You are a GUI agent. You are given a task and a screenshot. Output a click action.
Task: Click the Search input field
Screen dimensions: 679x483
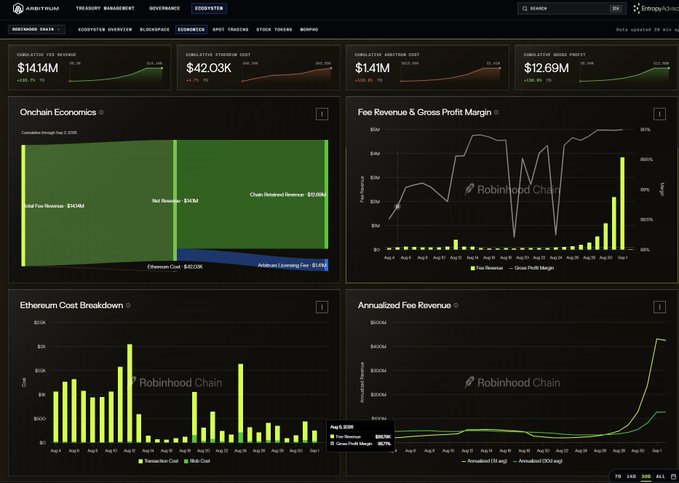coord(572,8)
